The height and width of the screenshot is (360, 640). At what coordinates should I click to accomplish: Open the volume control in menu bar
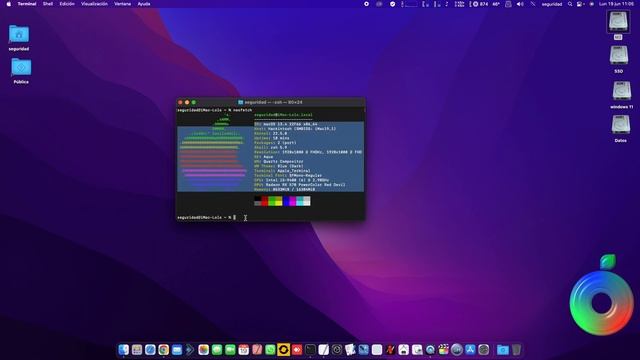pos(520,4)
